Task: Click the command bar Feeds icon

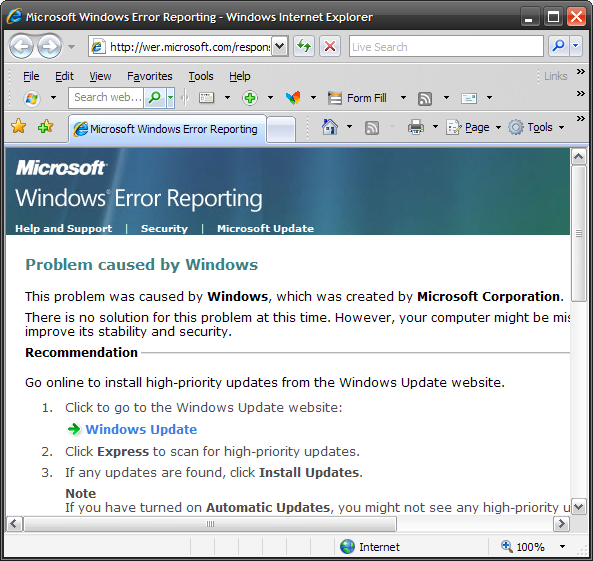Action: pyautogui.click(x=372, y=128)
